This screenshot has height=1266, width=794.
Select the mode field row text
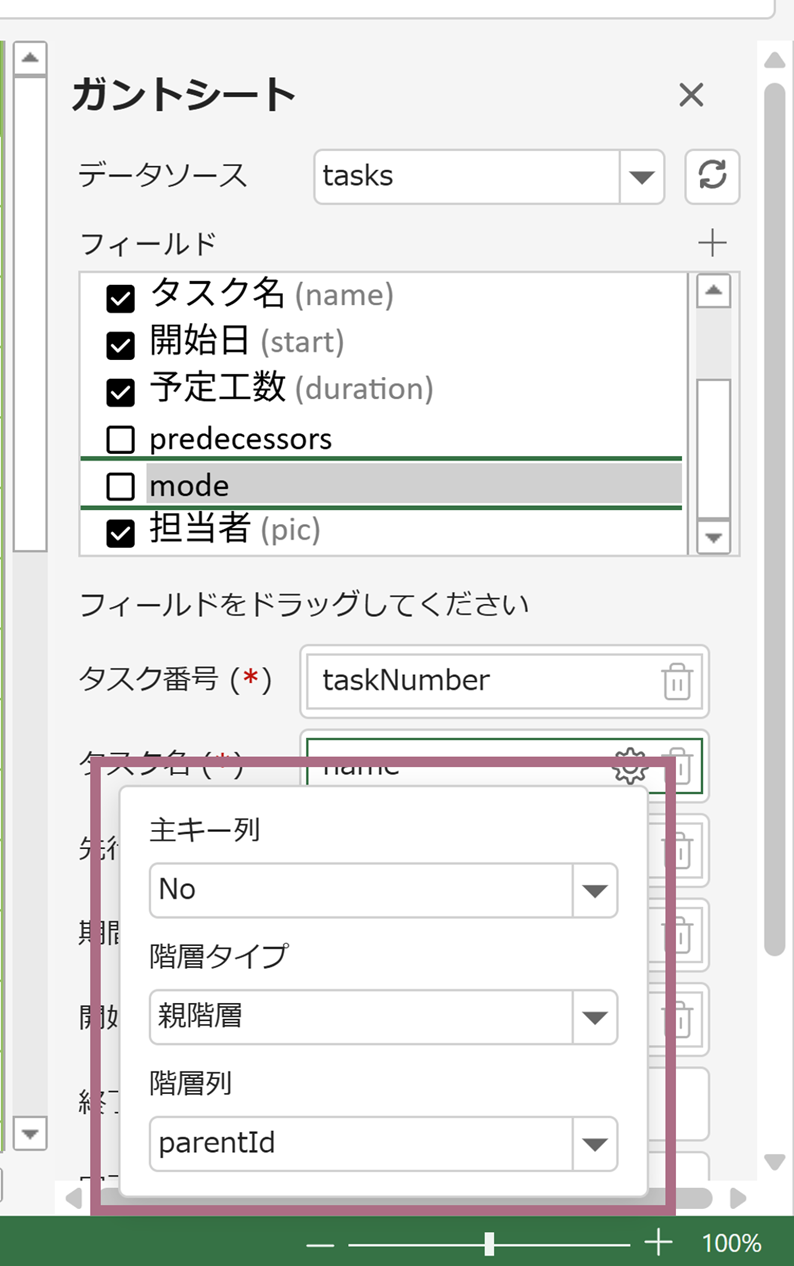pyautogui.click(x=189, y=486)
